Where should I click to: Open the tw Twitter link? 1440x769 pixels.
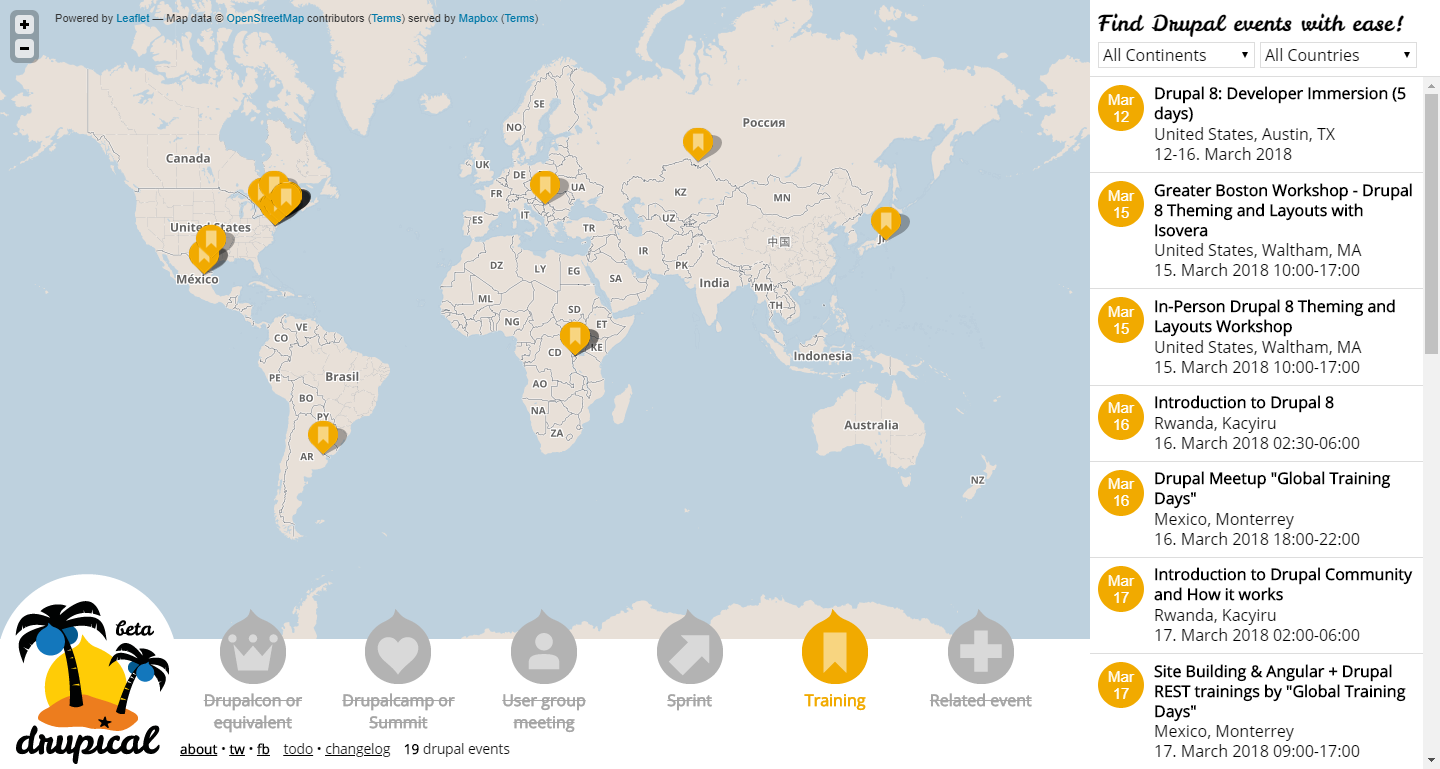pos(237,749)
